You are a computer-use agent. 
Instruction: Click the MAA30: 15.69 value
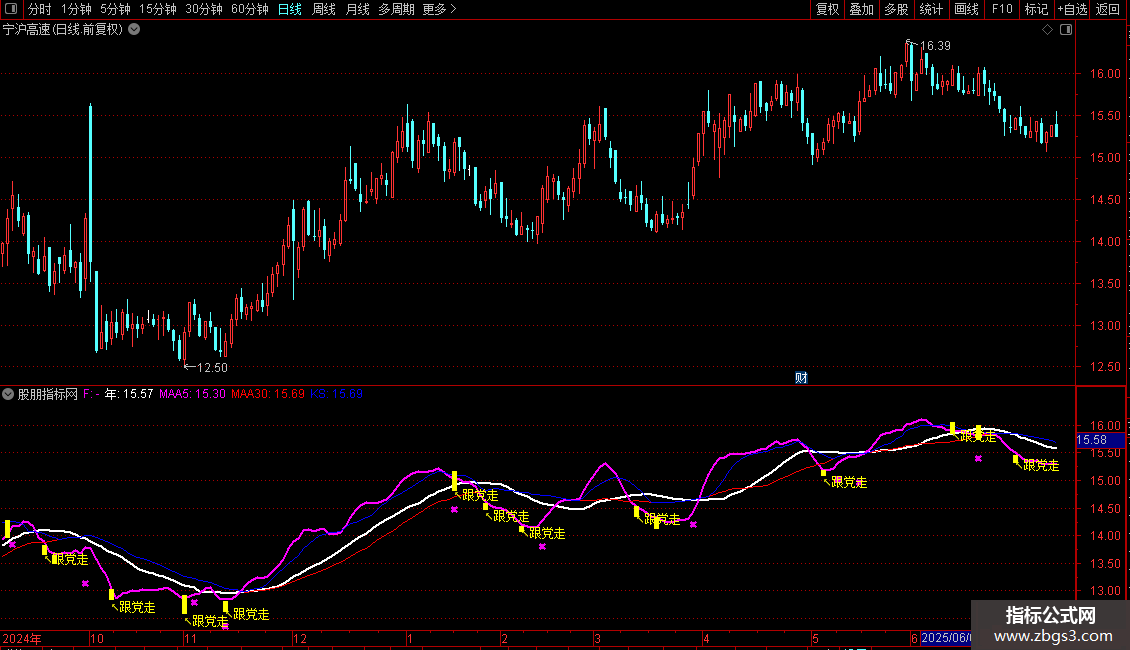[x=268, y=394]
